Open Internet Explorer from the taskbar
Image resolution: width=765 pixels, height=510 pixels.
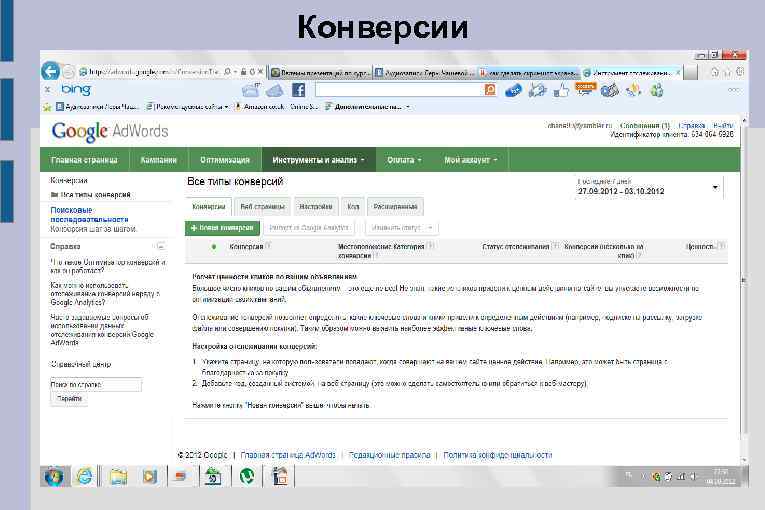tap(84, 476)
